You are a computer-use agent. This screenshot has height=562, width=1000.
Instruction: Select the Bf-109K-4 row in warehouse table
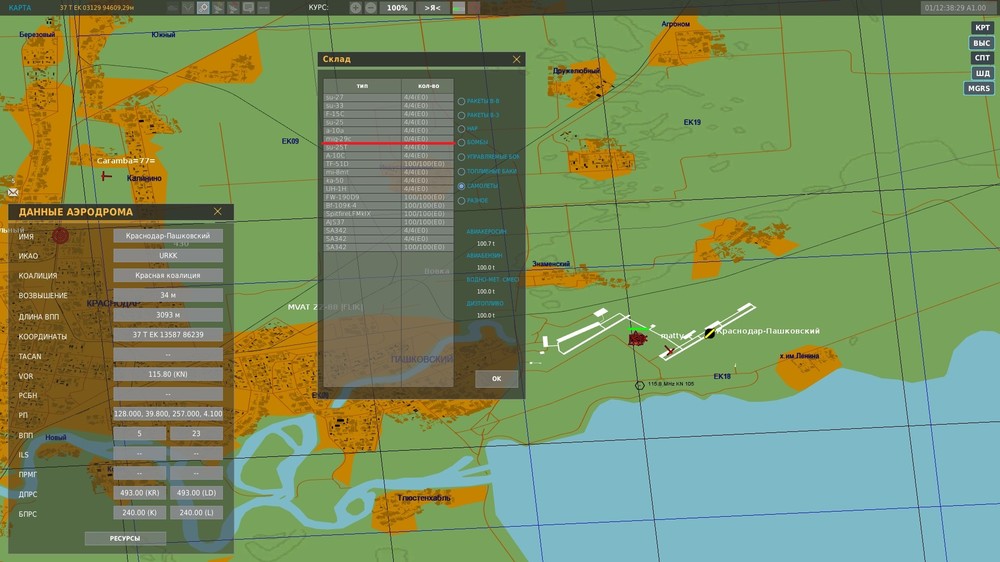click(x=388, y=205)
